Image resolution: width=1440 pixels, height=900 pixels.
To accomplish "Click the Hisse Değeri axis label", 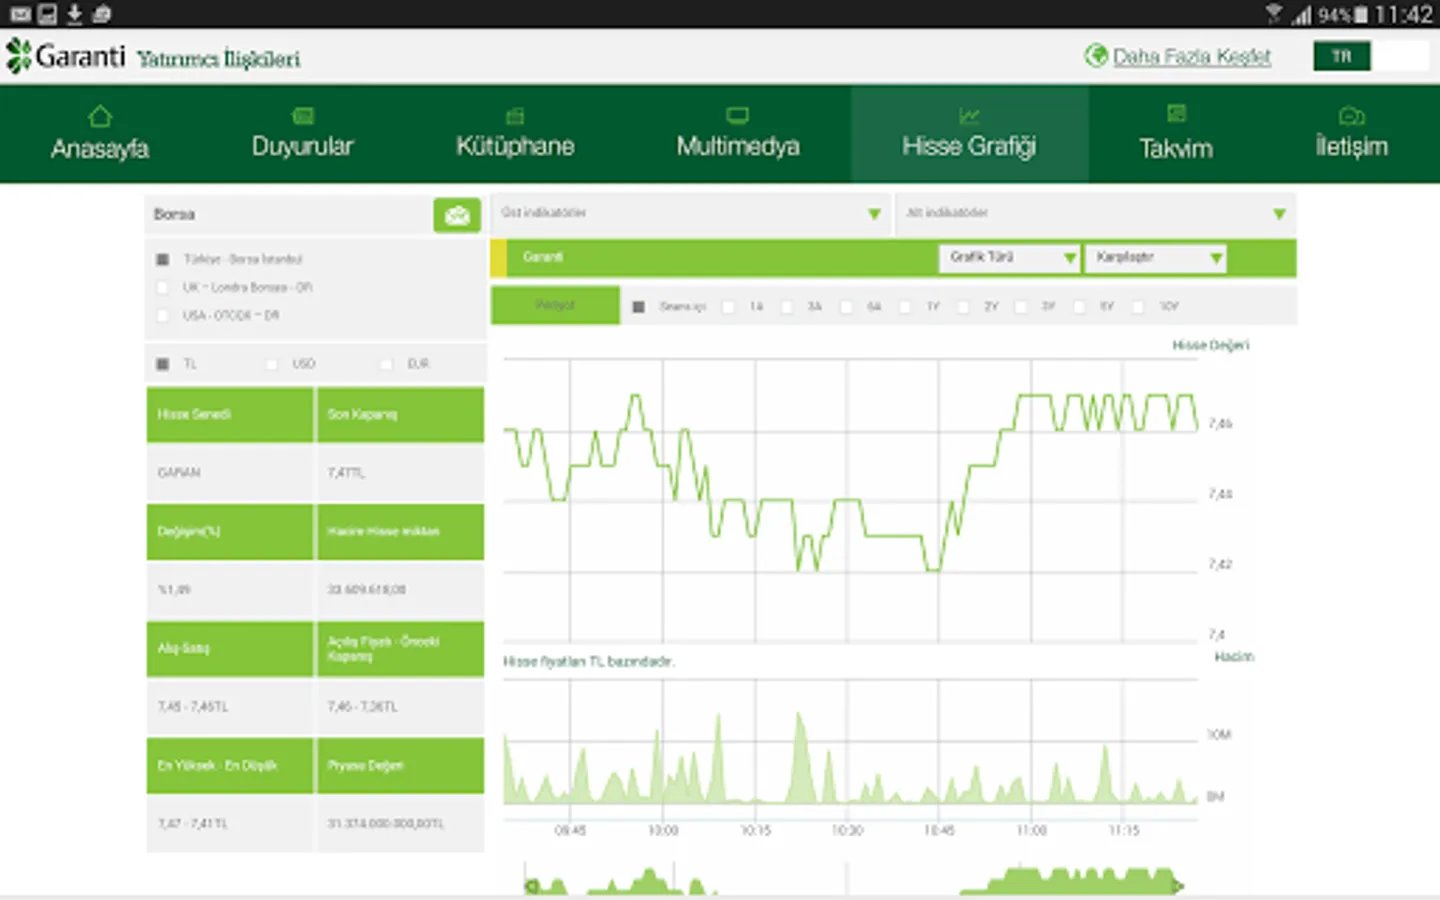I will click(x=1211, y=345).
